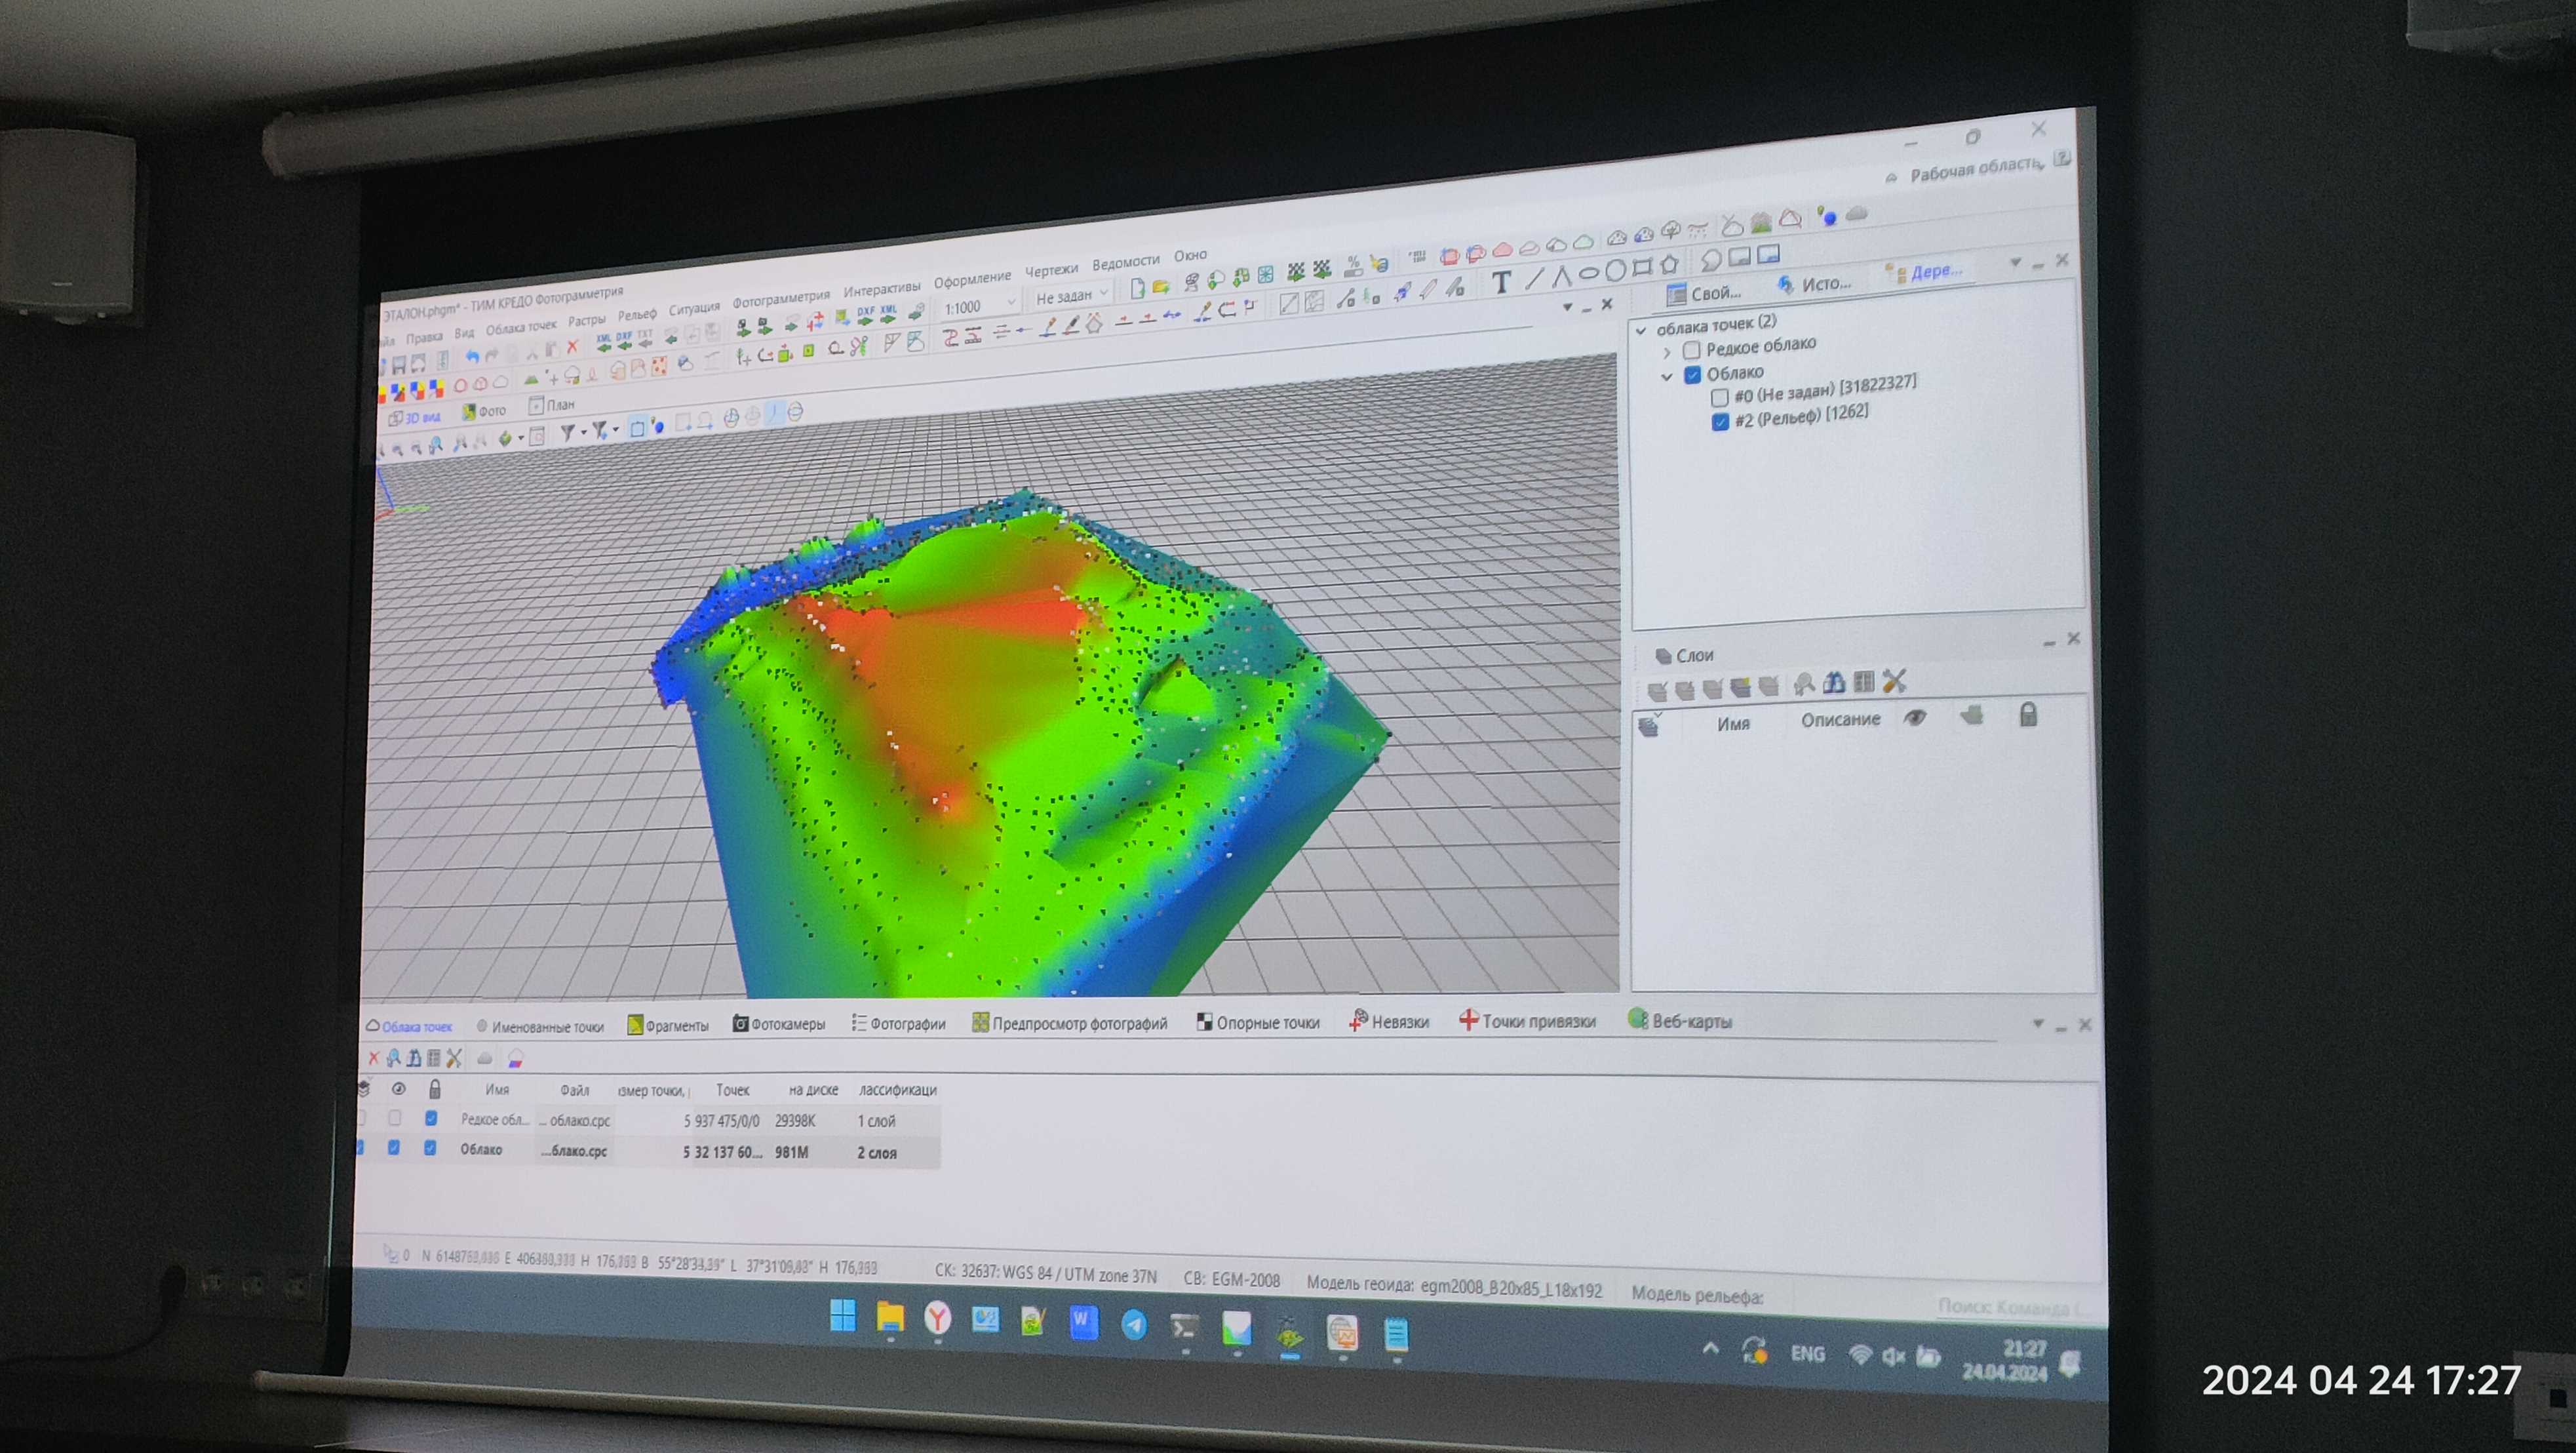This screenshot has width=2576, height=1453.
Task: Uncheck the Облако checkbox in tree
Action: pos(1692,375)
